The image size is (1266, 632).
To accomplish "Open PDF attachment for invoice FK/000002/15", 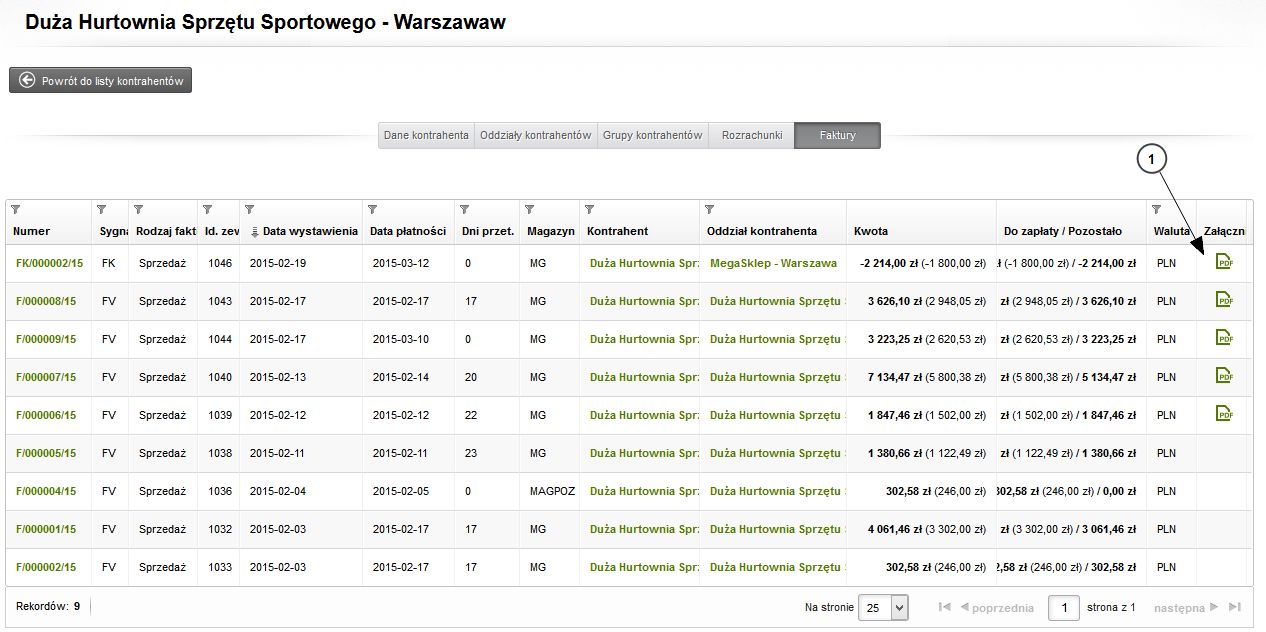I will tap(1224, 262).
